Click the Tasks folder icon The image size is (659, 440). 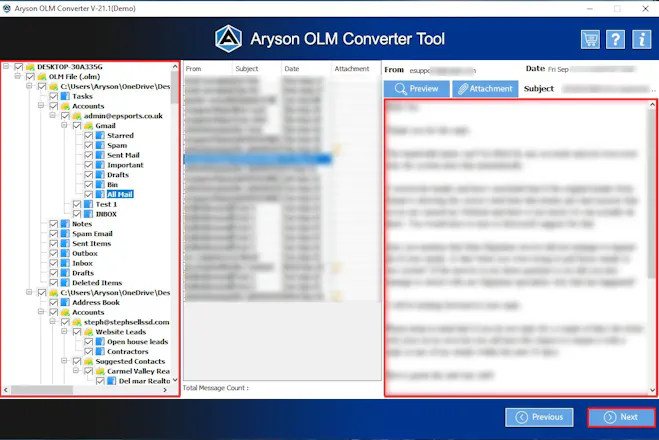pos(65,96)
